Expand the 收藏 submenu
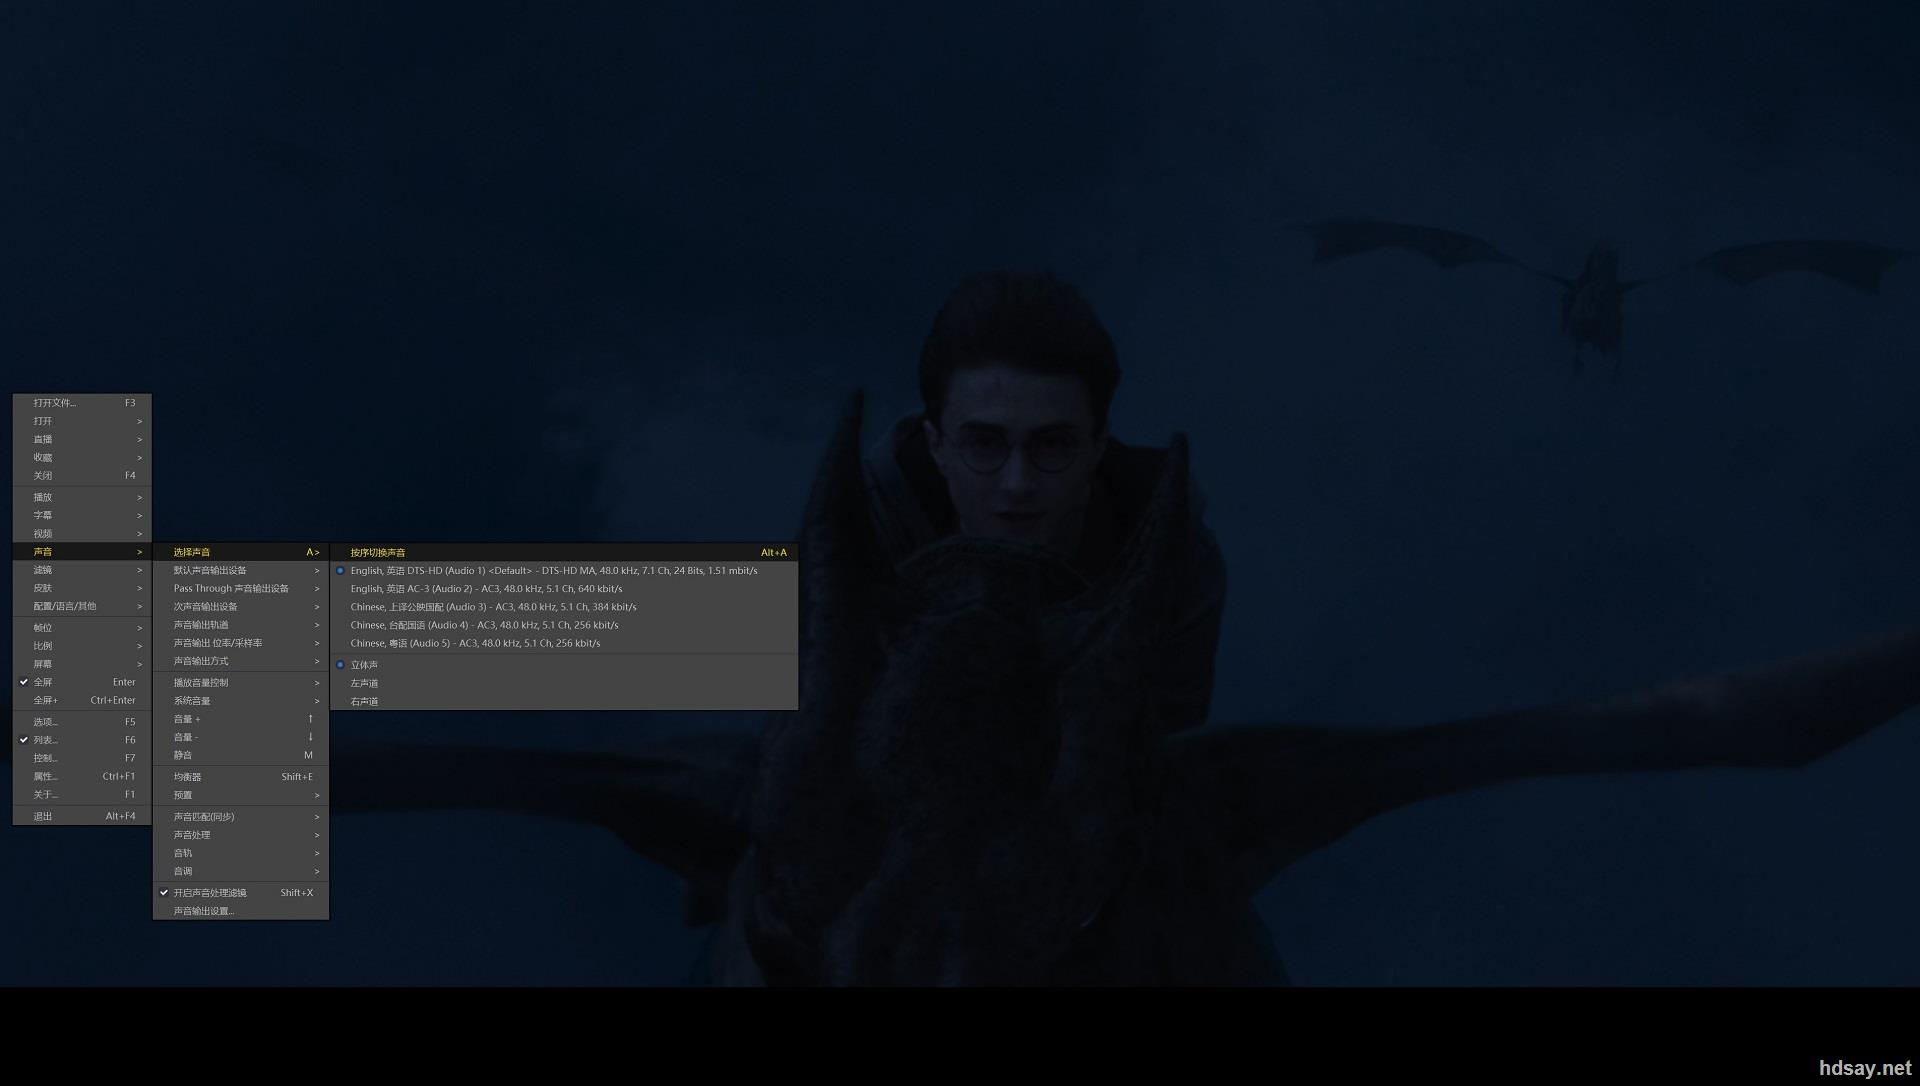 [82, 457]
